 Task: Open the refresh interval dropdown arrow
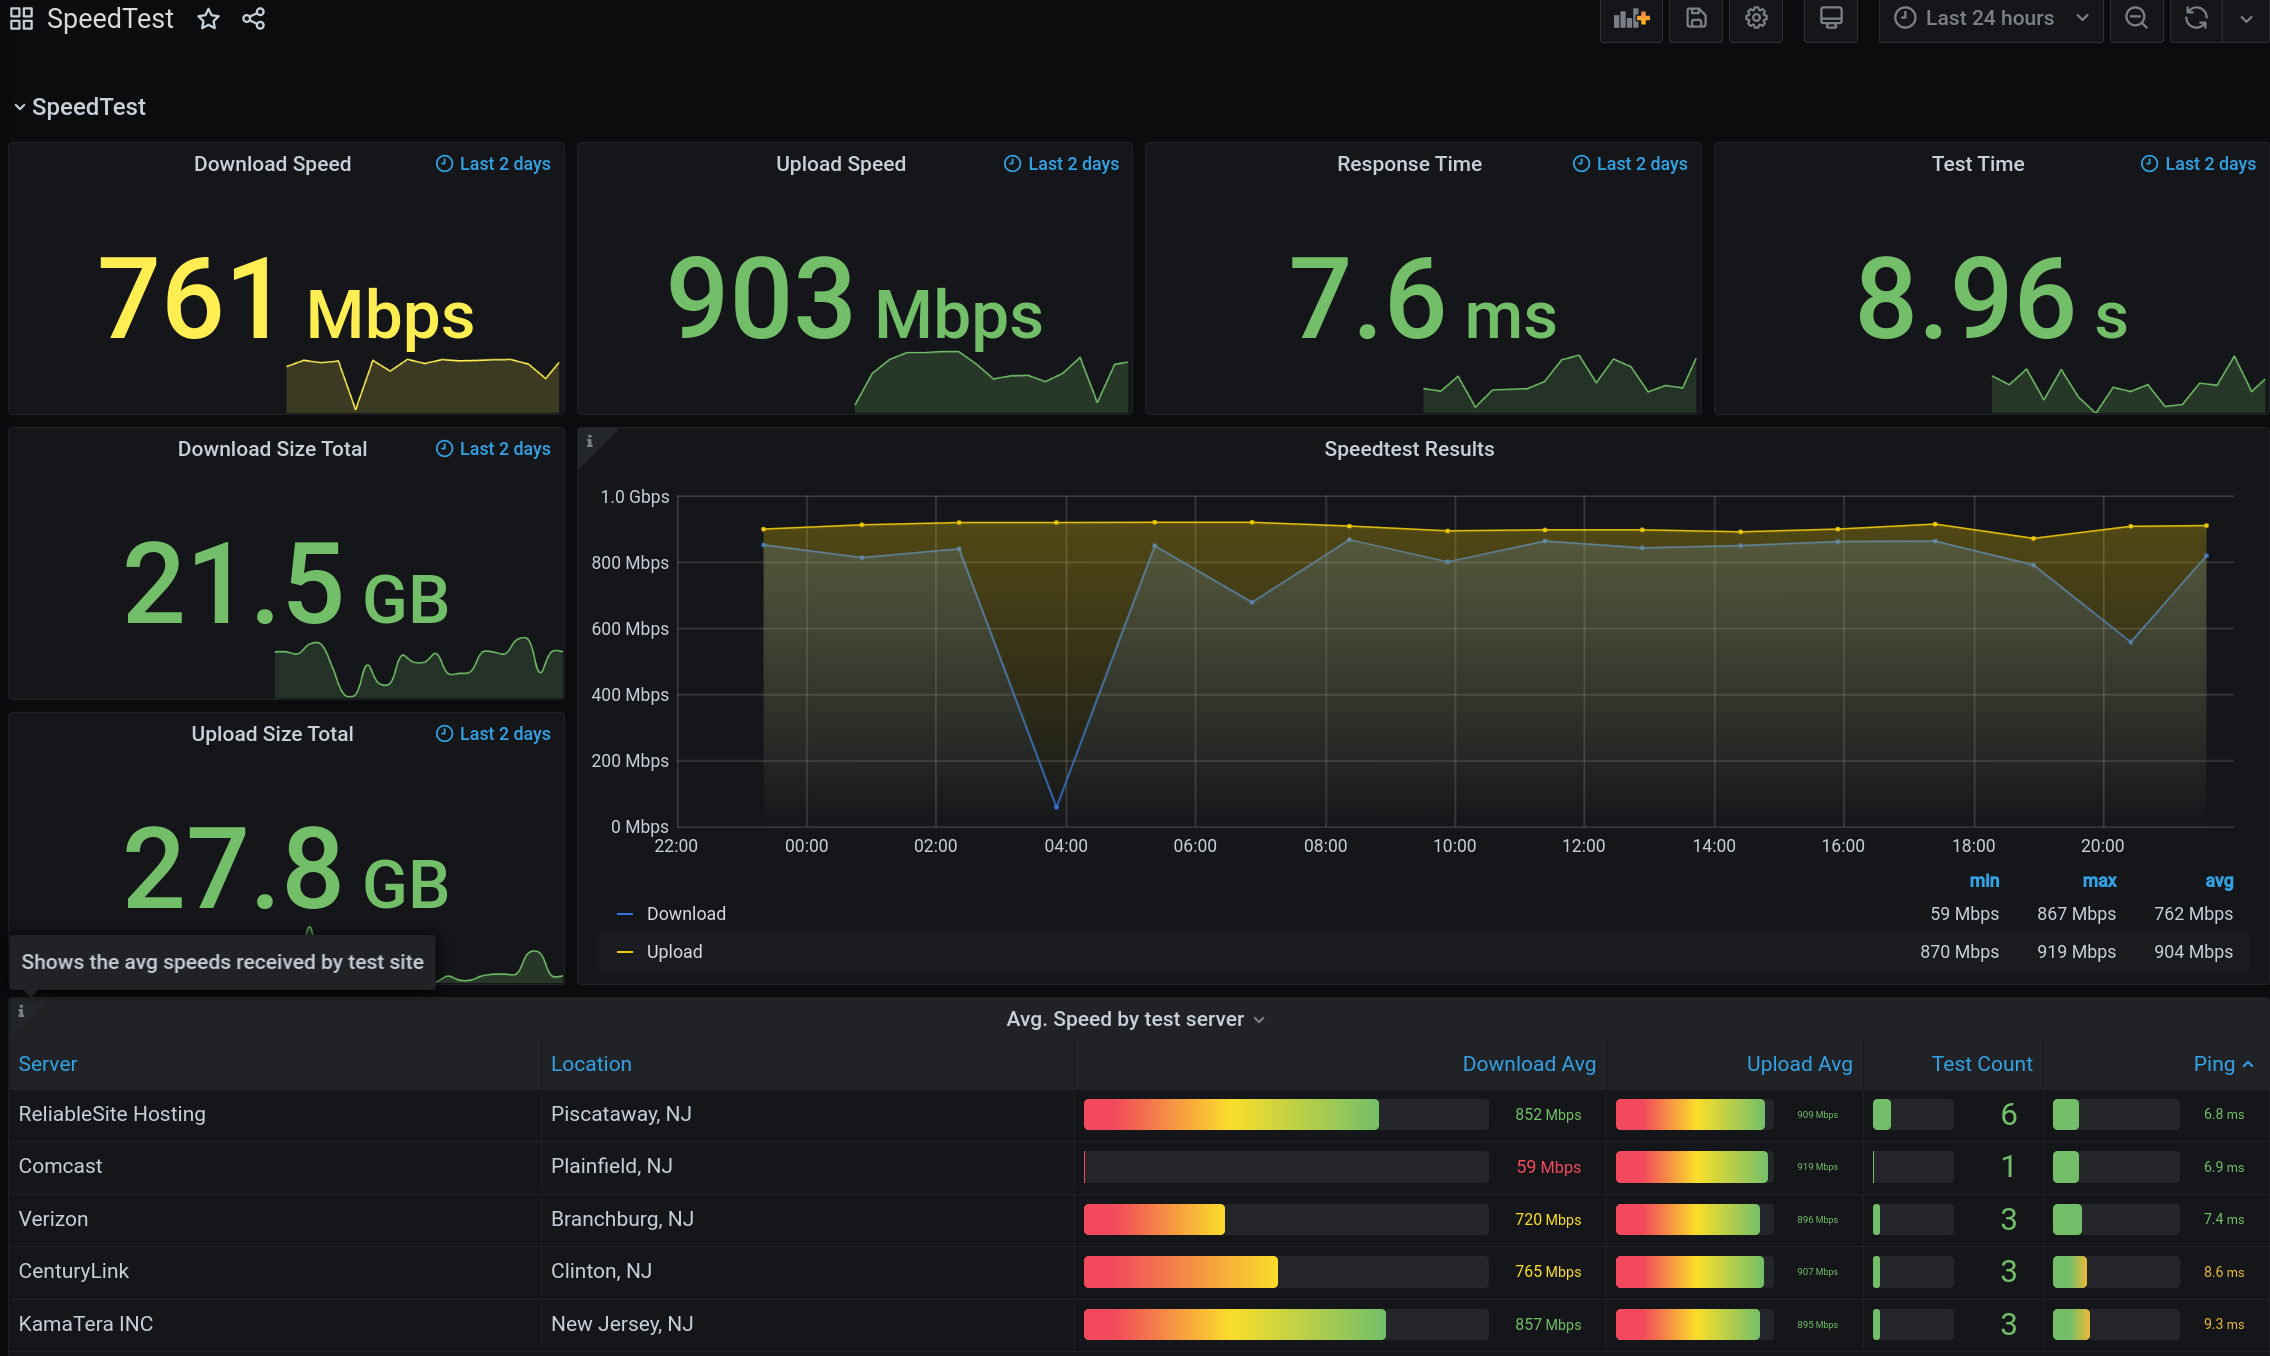click(2246, 18)
